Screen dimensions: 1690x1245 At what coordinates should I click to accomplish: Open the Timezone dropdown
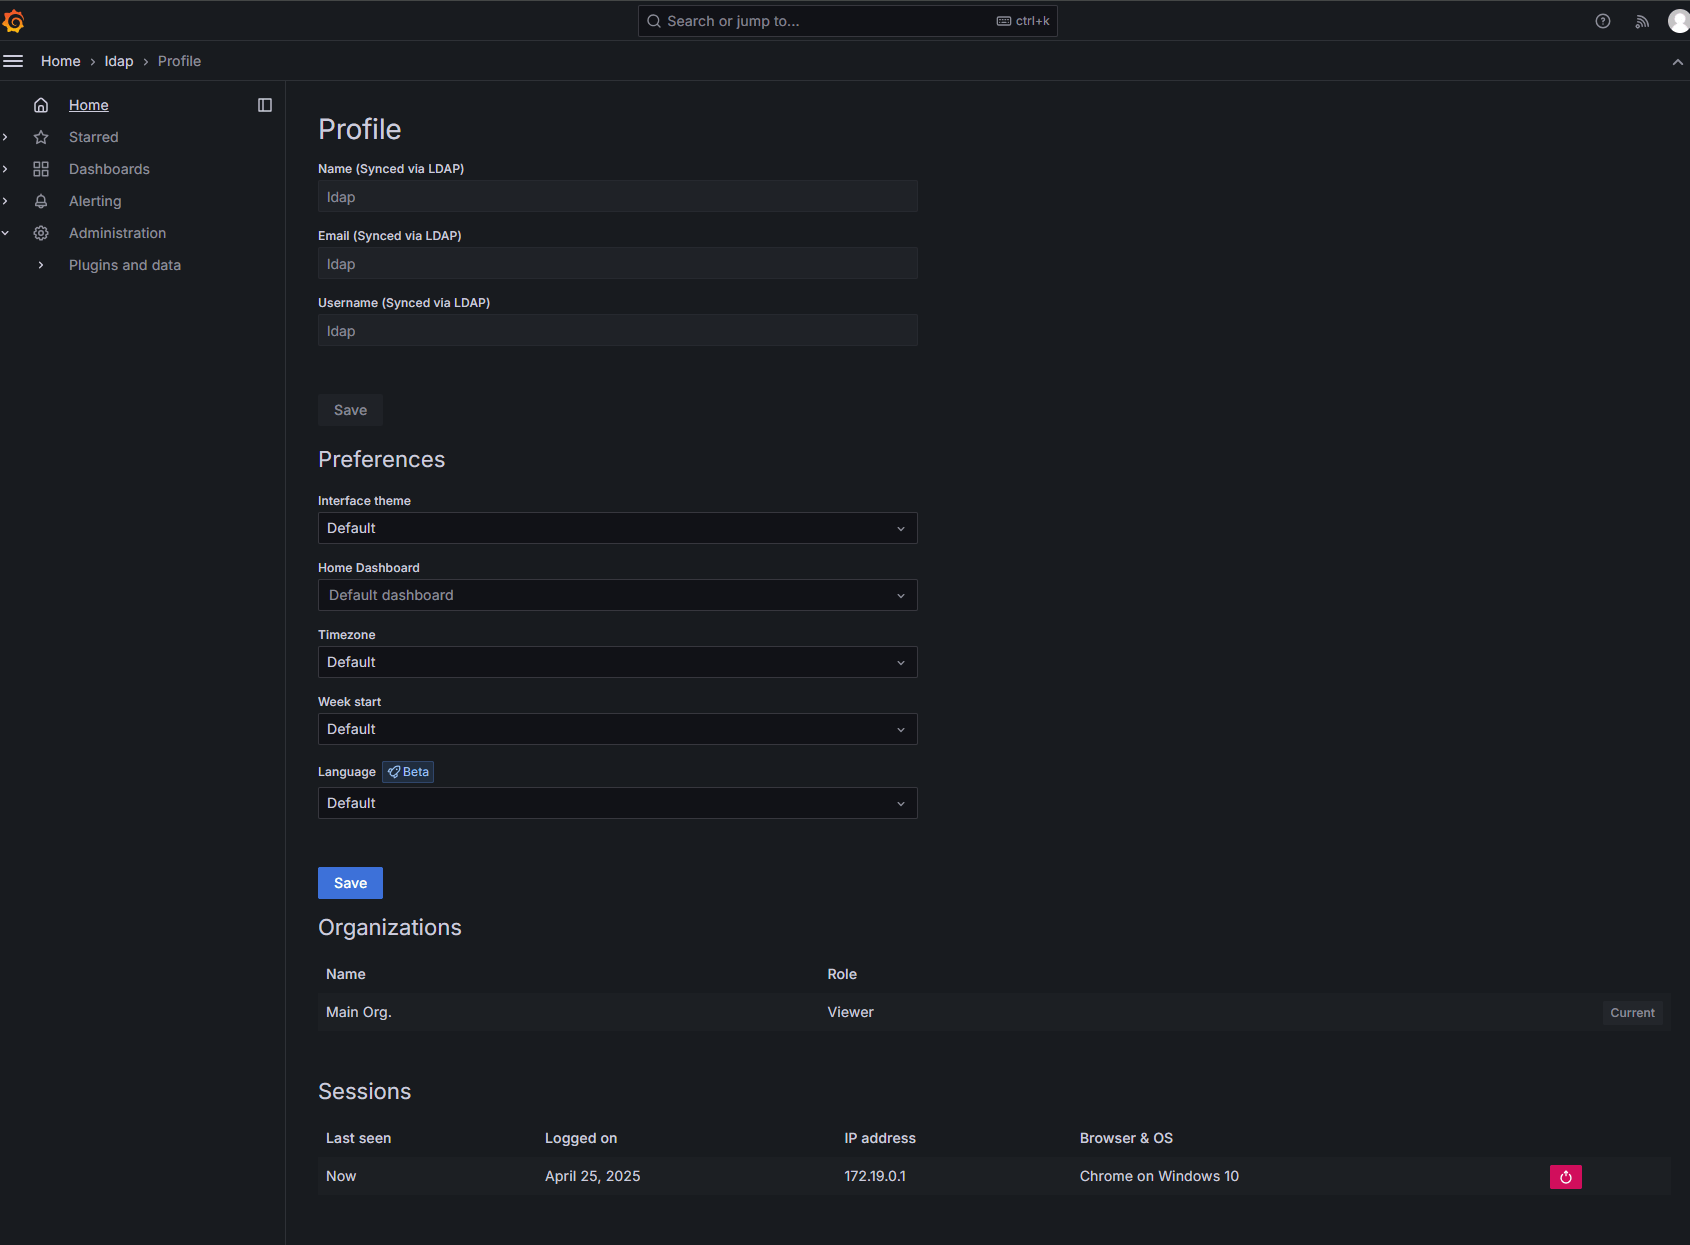click(617, 662)
